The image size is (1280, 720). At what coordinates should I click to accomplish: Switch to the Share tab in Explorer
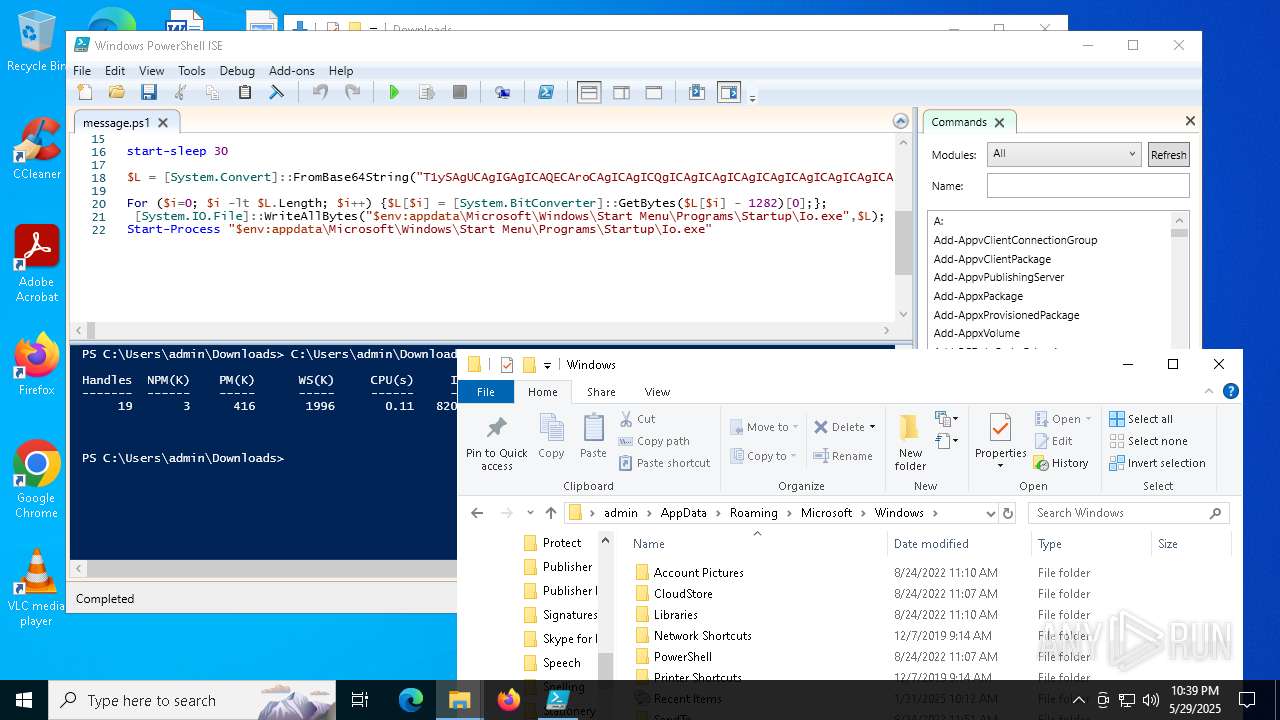pos(601,392)
